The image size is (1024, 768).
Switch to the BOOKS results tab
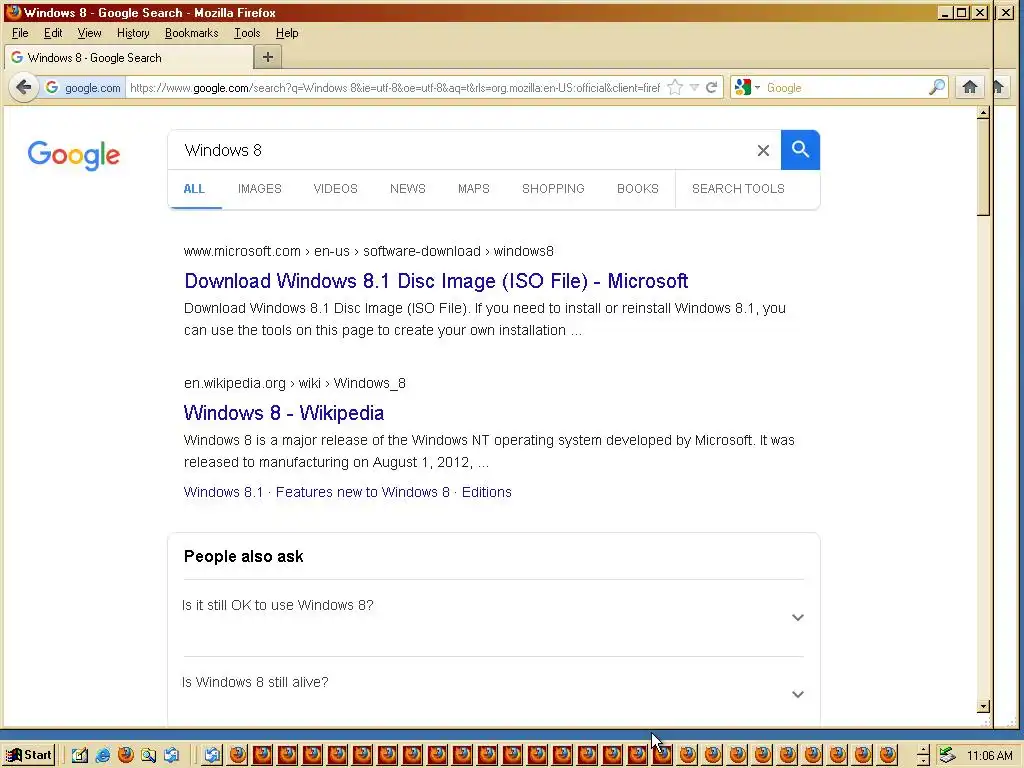[x=637, y=189]
